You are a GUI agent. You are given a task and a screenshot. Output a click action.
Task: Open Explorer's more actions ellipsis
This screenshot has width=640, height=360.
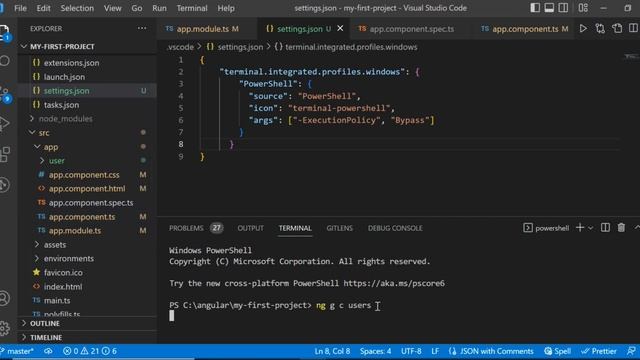click(x=142, y=28)
